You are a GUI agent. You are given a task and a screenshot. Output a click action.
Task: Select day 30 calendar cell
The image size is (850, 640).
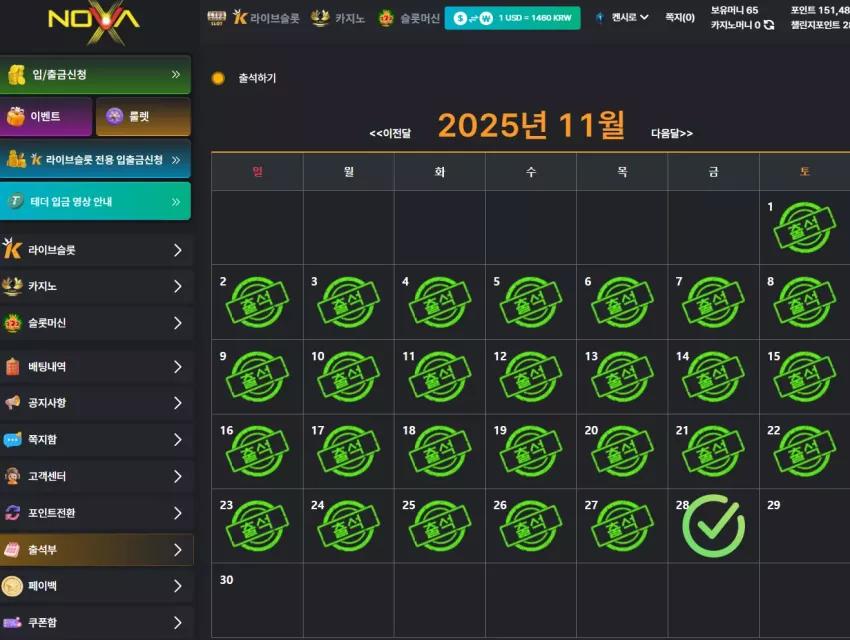(257, 600)
